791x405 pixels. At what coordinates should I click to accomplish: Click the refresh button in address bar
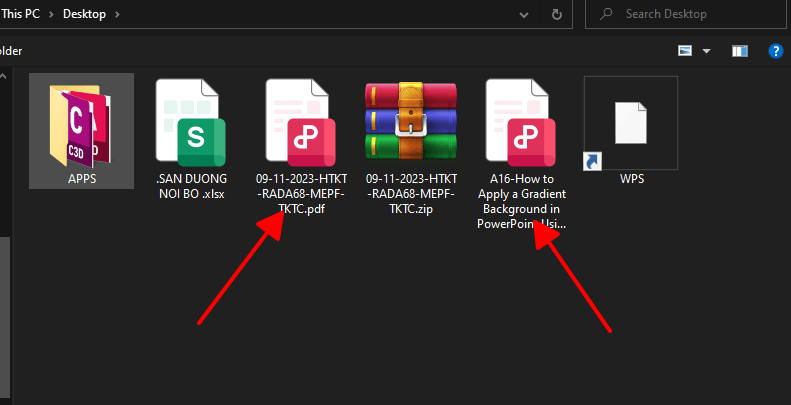557,14
